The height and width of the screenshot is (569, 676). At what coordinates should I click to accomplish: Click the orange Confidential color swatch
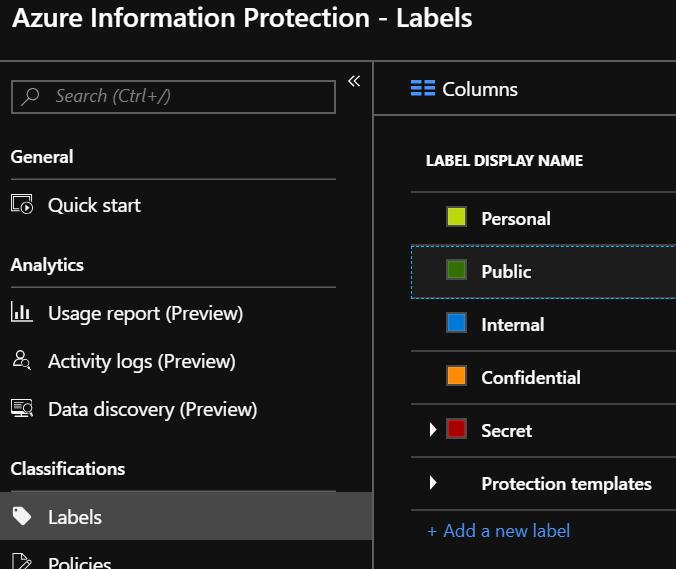457,377
